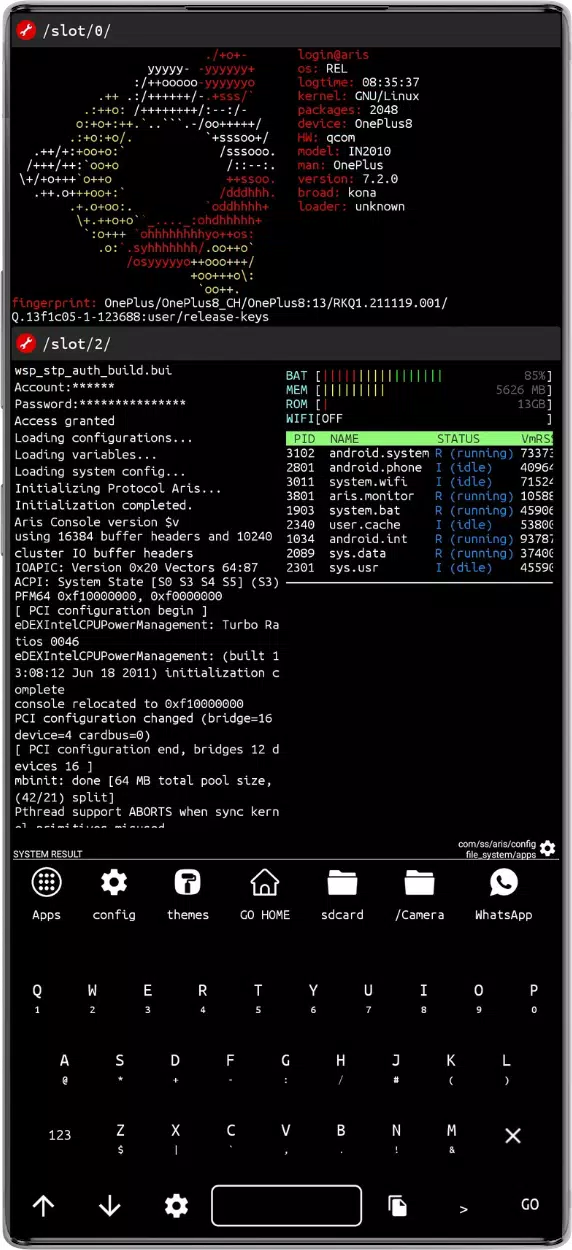Tap the wrench icon in /slot/2/ header

click(x=26, y=344)
